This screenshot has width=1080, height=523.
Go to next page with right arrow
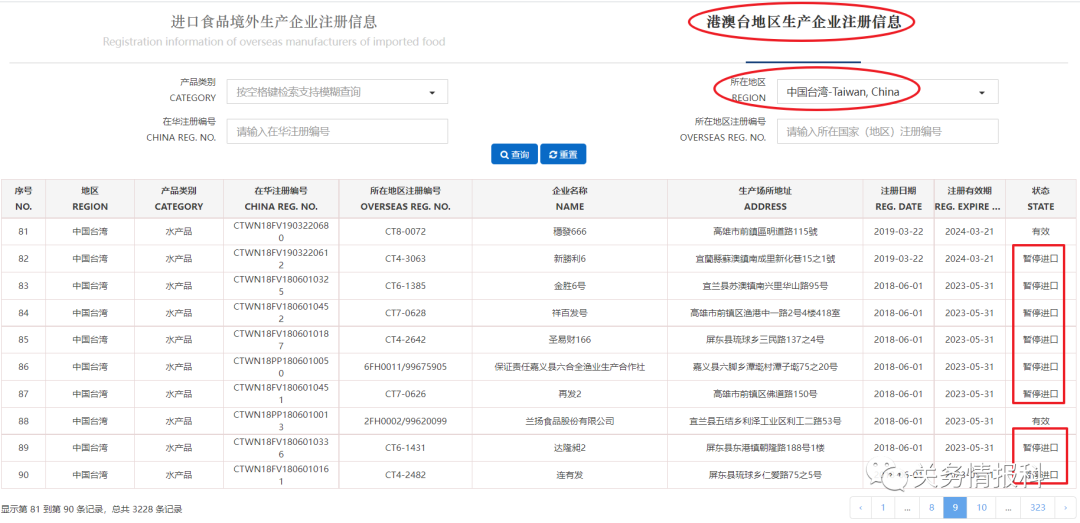click(x=1065, y=508)
